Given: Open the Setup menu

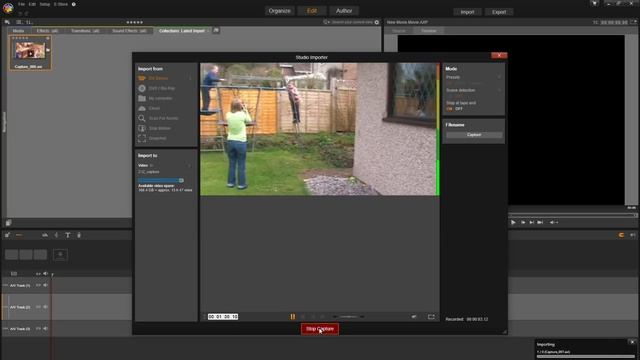Looking at the screenshot, I should pos(44,4).
